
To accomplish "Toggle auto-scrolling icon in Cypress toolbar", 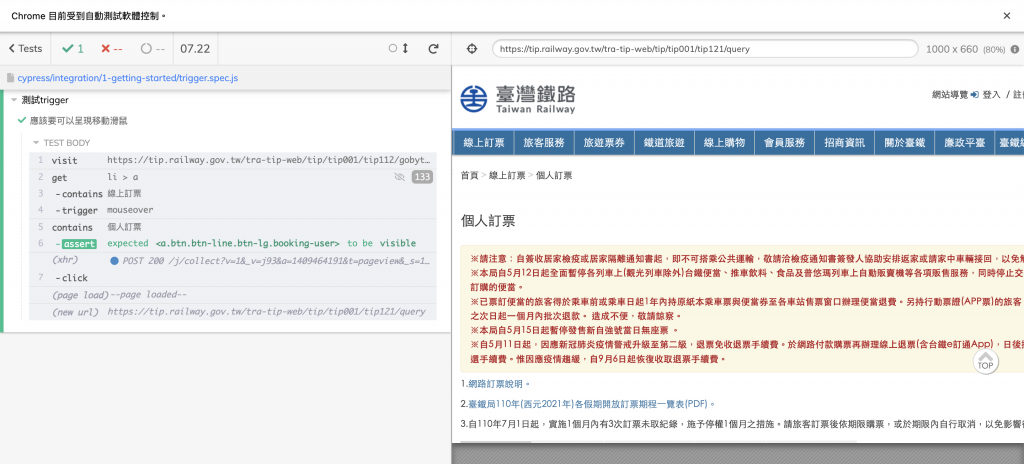I will coord(398,48).
